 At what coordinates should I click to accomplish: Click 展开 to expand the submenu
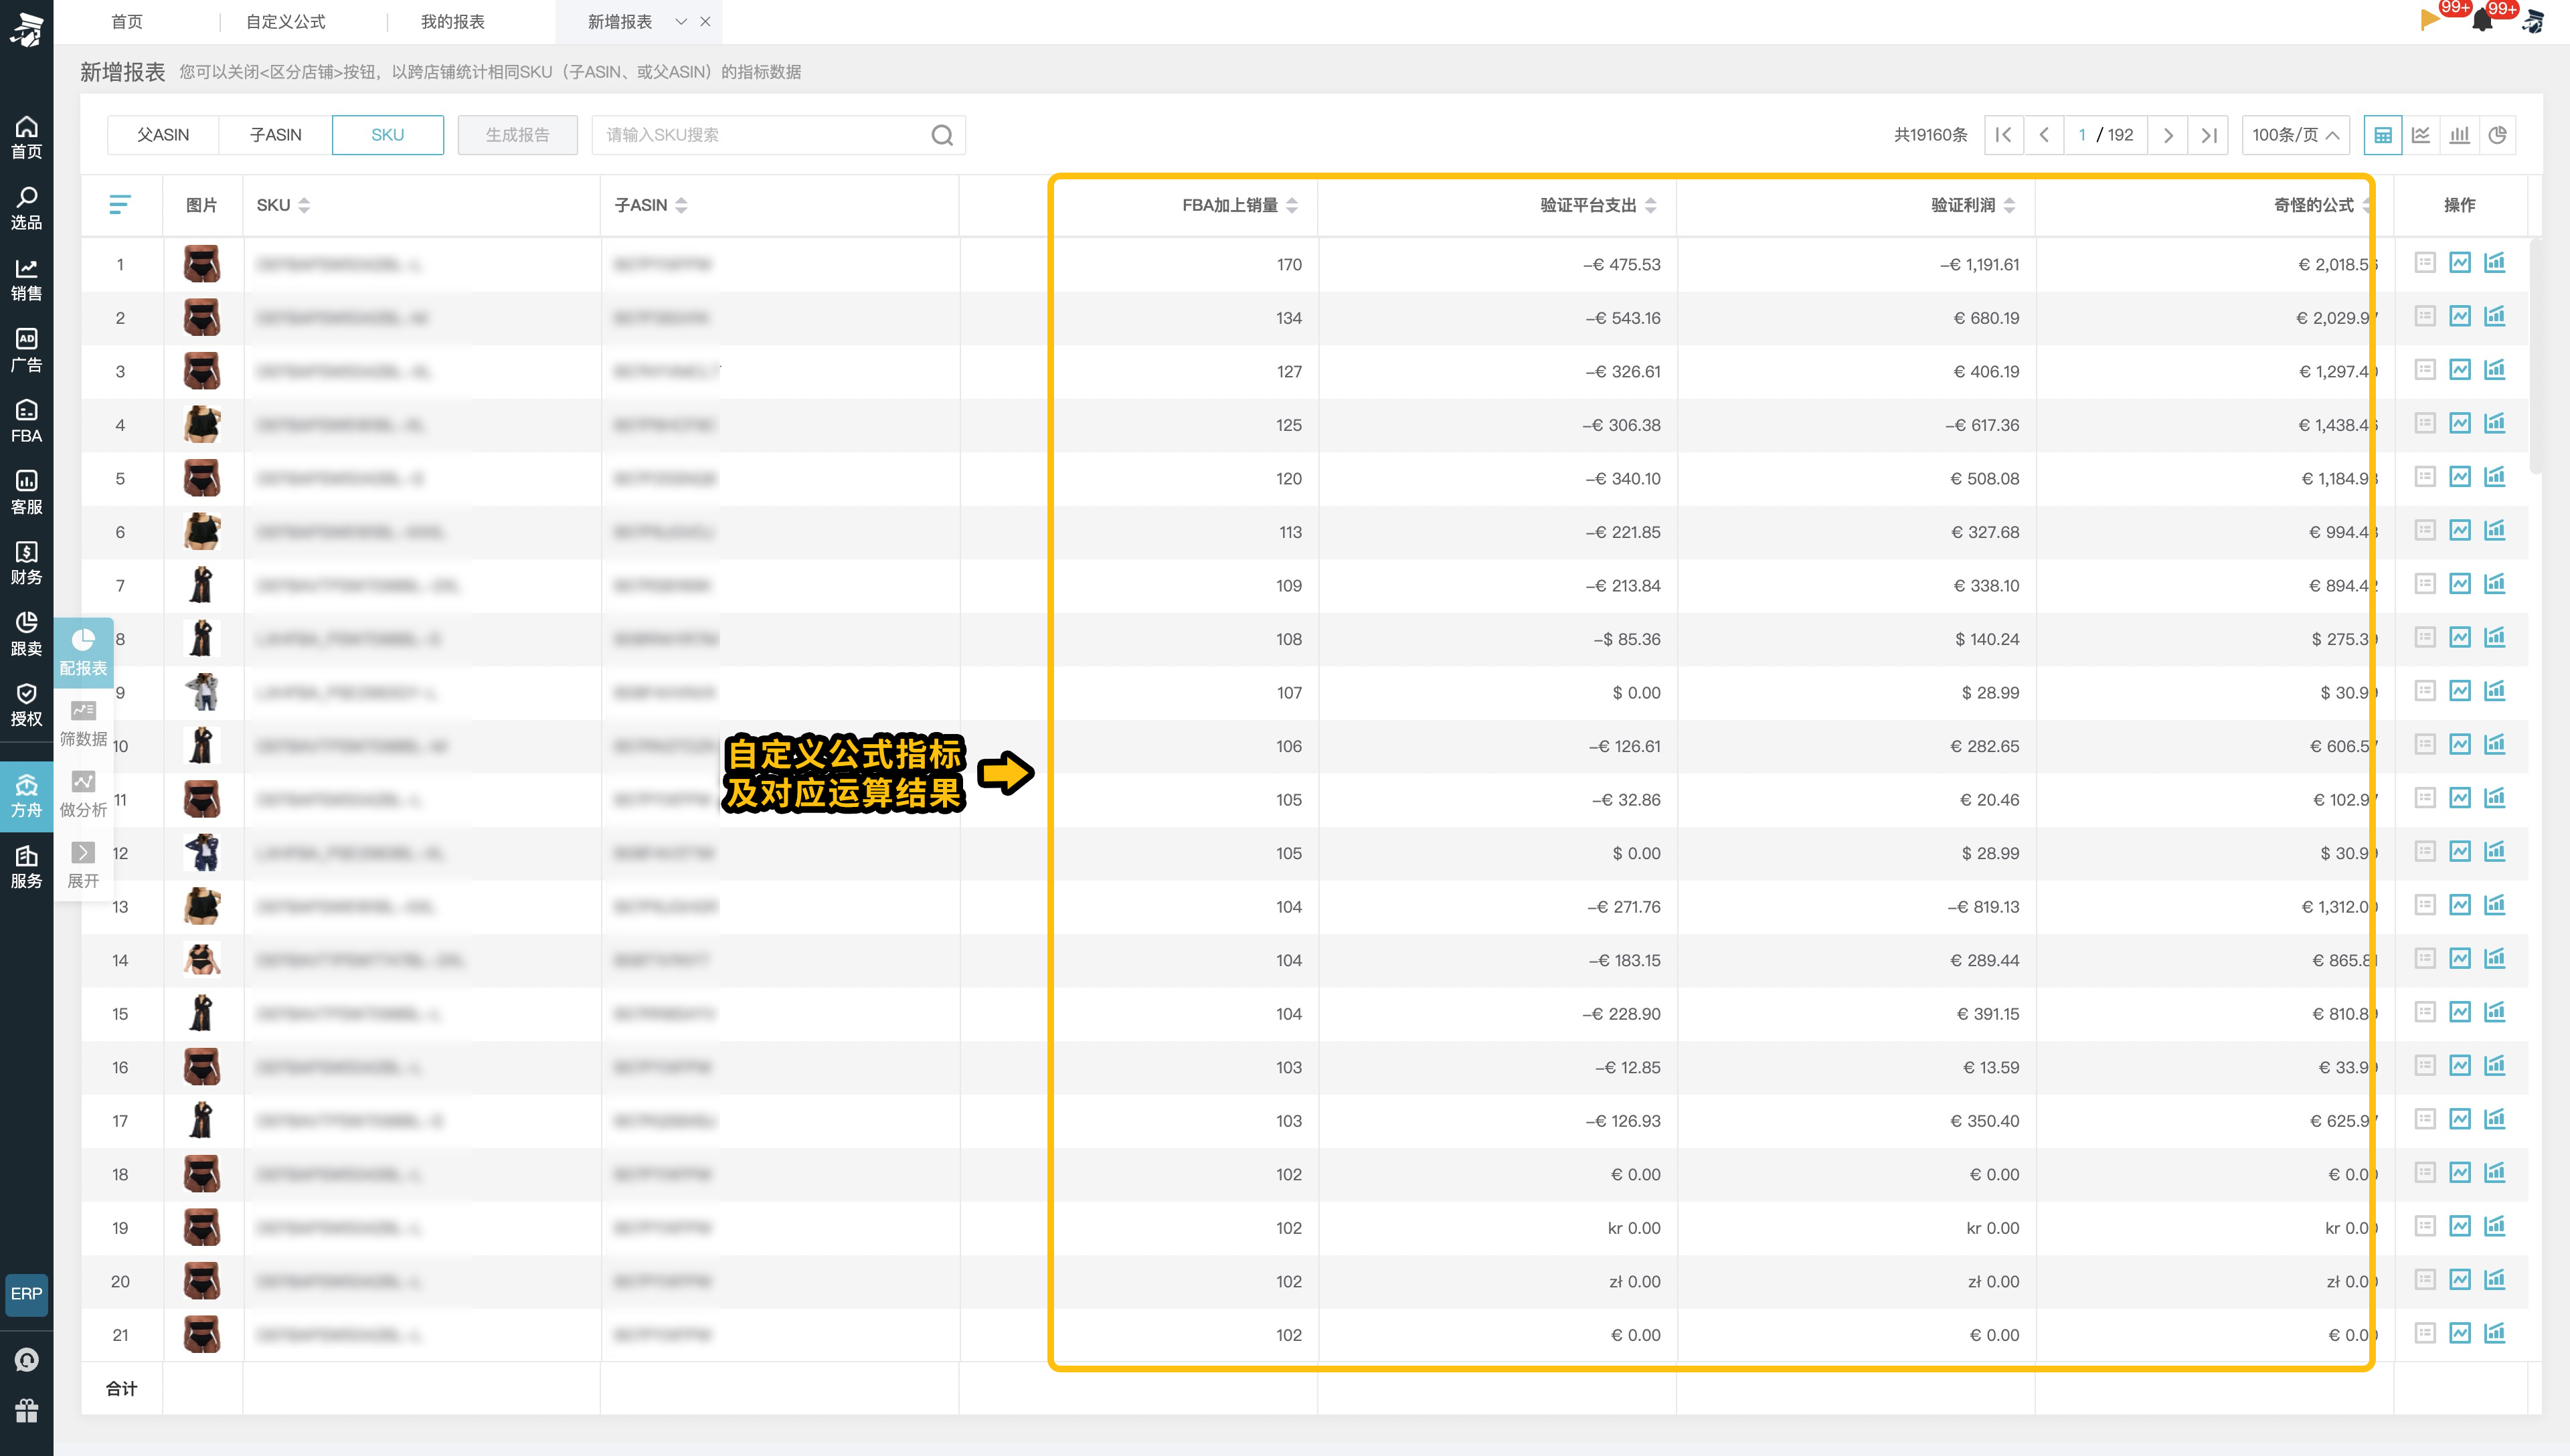click(83, 866)
